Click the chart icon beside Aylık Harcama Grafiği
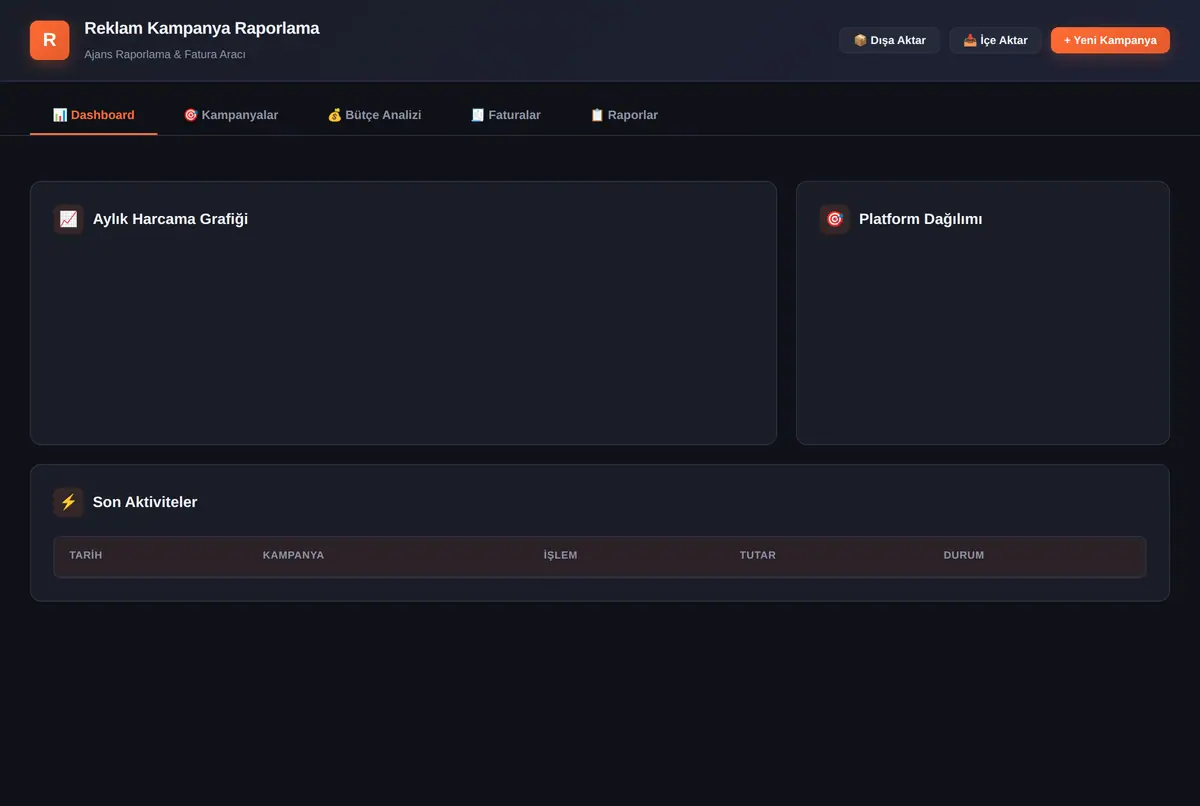1200x806 pixels. pyautogui.click(x=68, y=219)
